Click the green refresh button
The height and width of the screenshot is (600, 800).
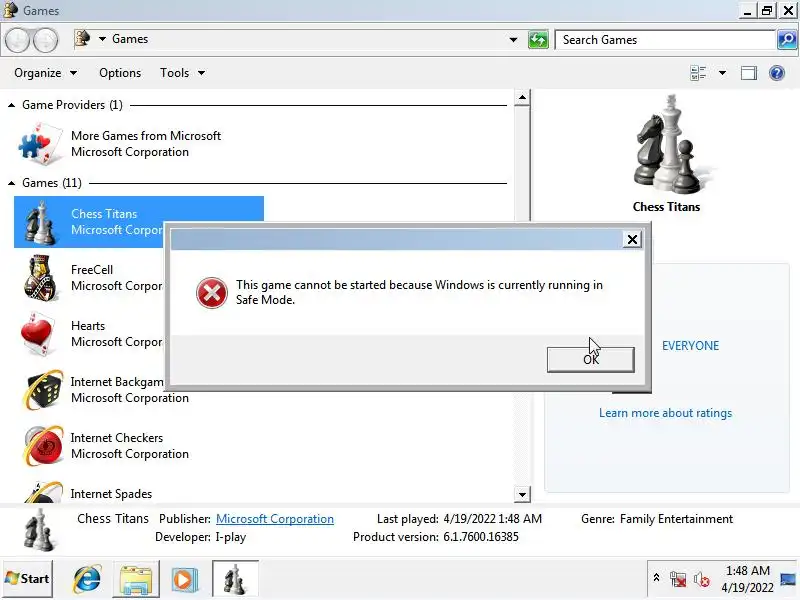coord(538,40)
